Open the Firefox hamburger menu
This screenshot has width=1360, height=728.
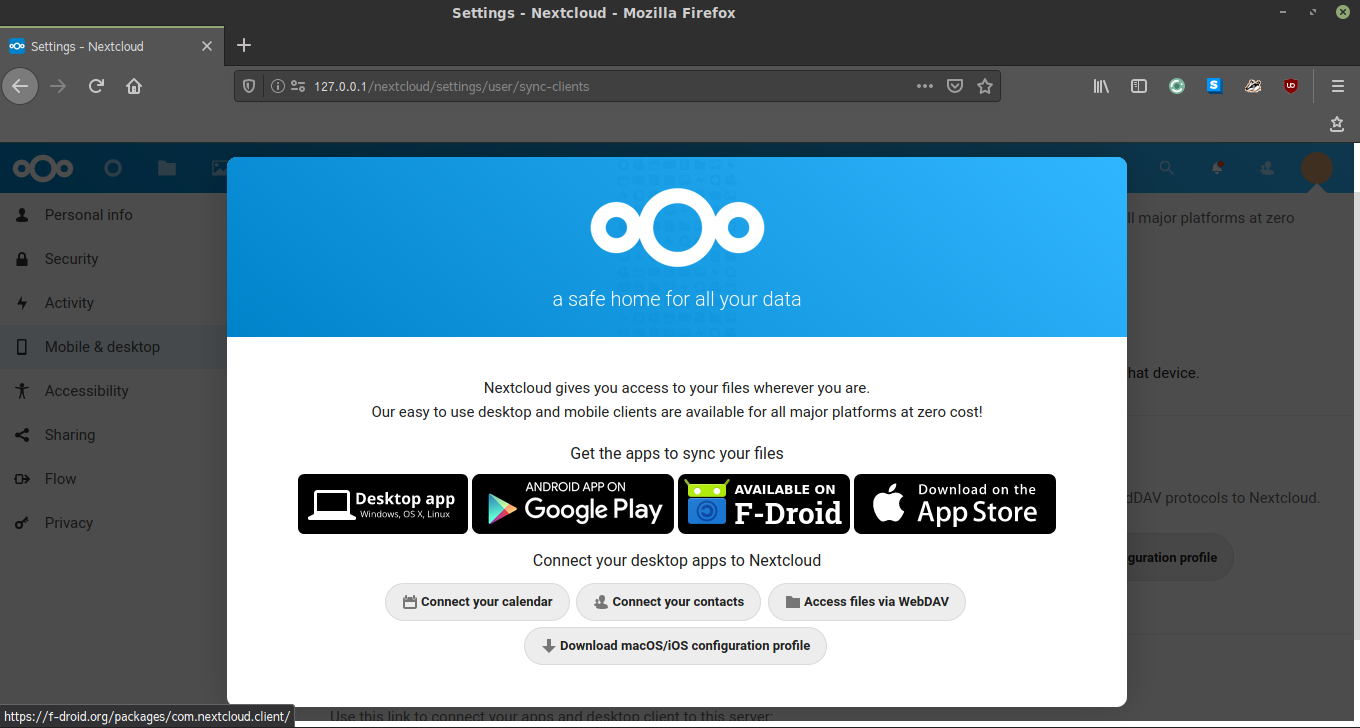(x=1338, y=86)
